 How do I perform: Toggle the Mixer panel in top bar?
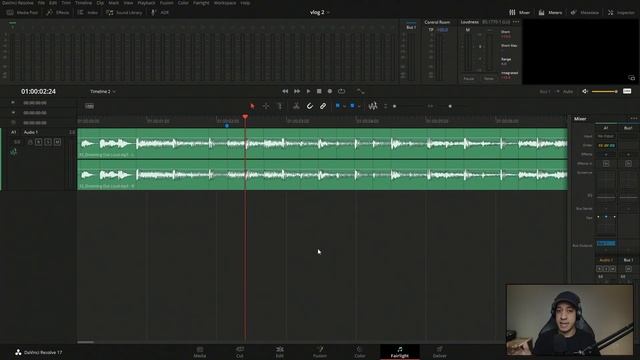(519, 13)
